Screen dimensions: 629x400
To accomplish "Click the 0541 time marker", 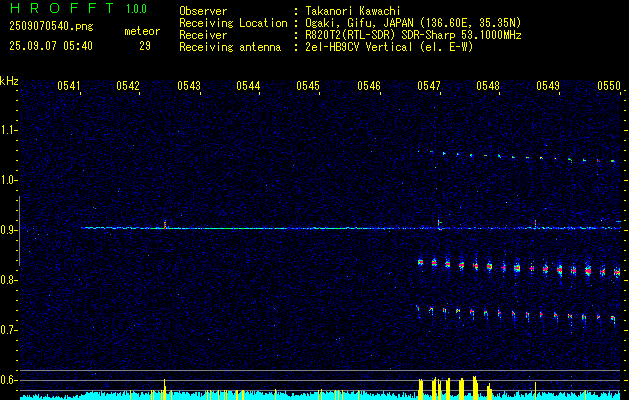I will pyautogui.click(x=69, y=85).
